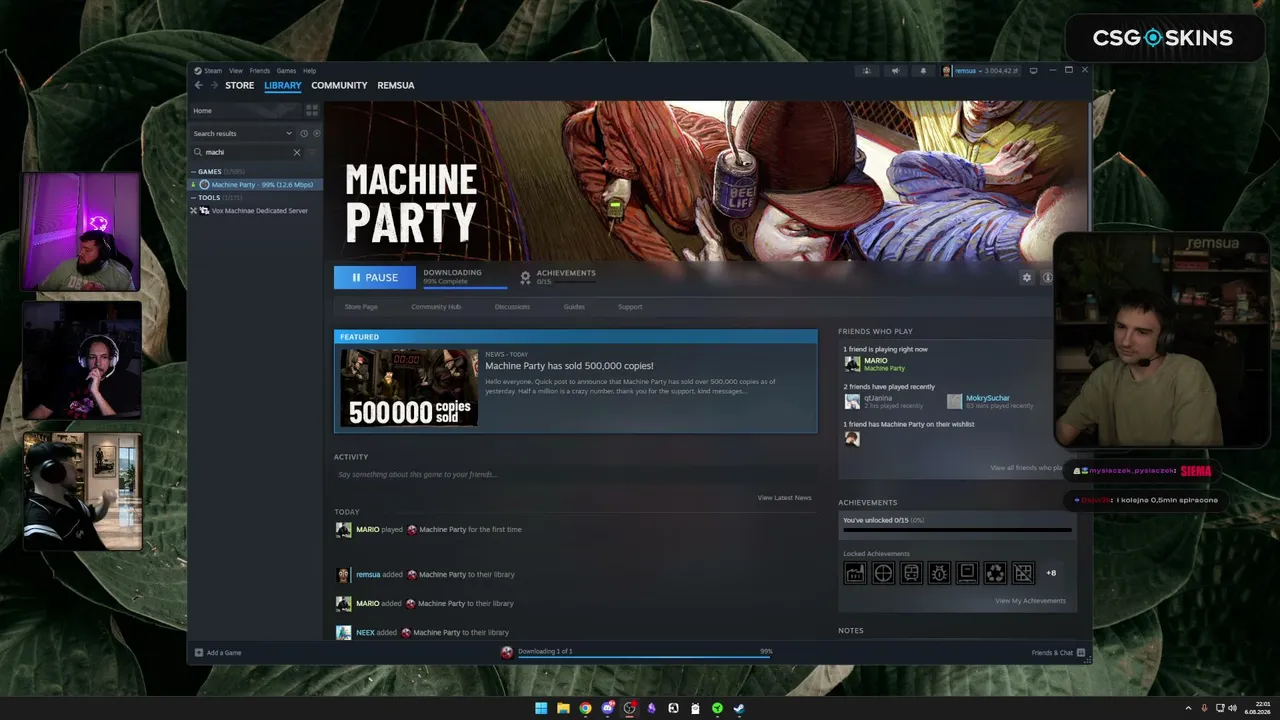The image size is (1280, 720).
Task: Go to the COMMUNITY tab
Action: click(x=339, y=85)
